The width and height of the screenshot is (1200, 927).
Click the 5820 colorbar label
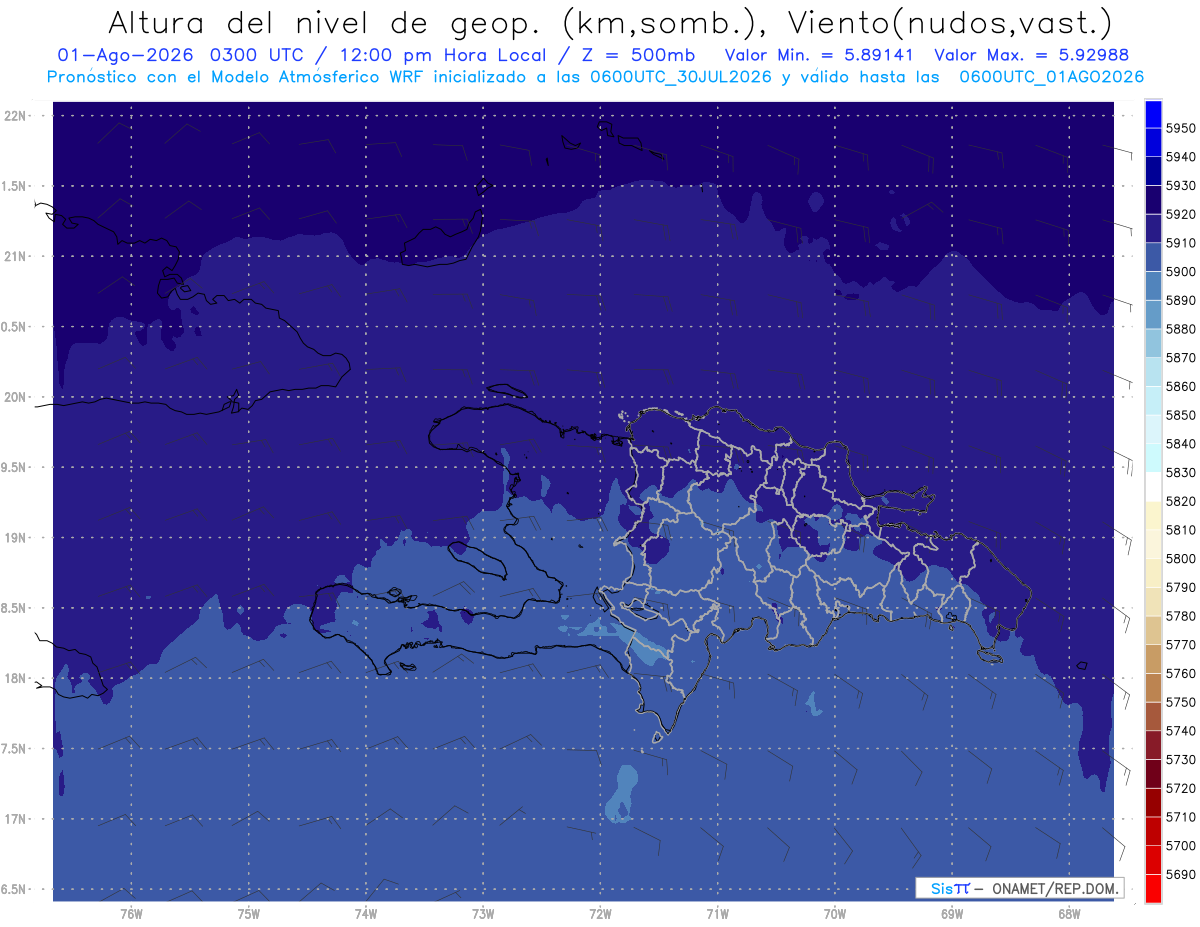(x=1181, y=501)
